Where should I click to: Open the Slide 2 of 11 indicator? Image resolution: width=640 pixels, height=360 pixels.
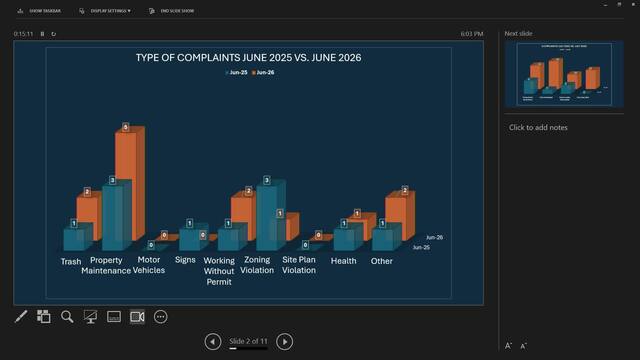(x=248, y=341)
